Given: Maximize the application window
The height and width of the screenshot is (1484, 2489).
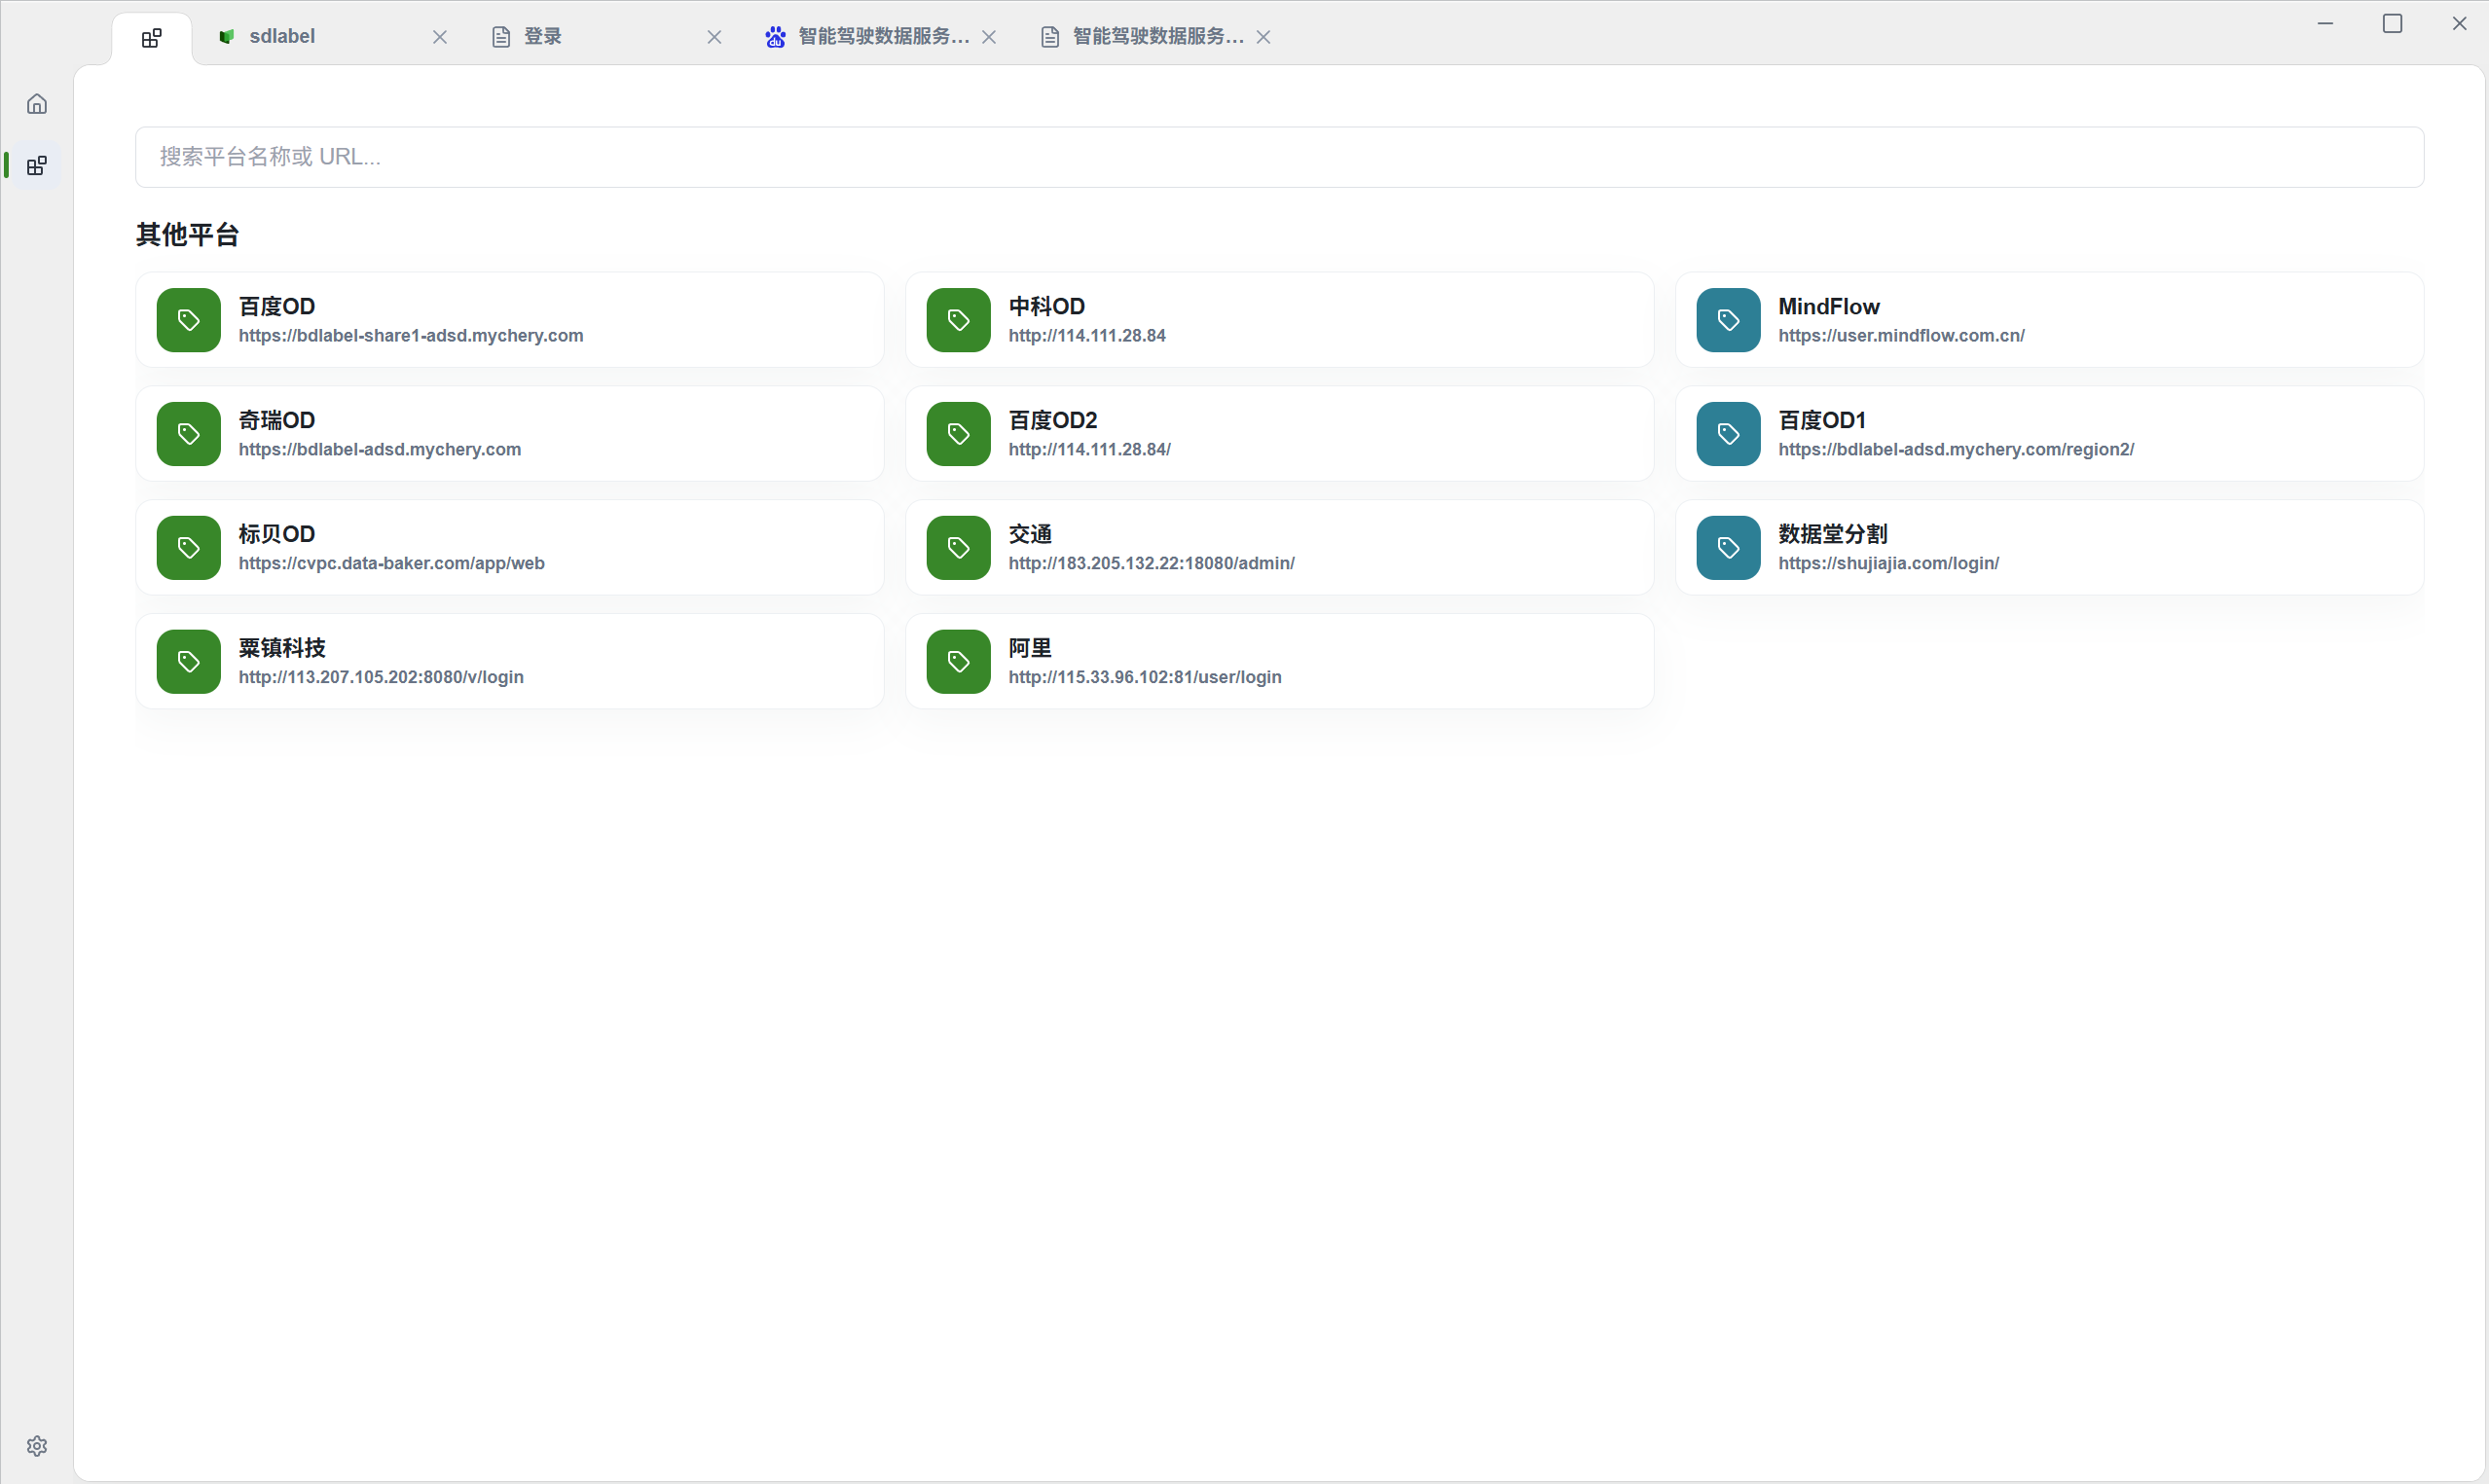Looking at the screenshot, I should (x=2392, y=24).
